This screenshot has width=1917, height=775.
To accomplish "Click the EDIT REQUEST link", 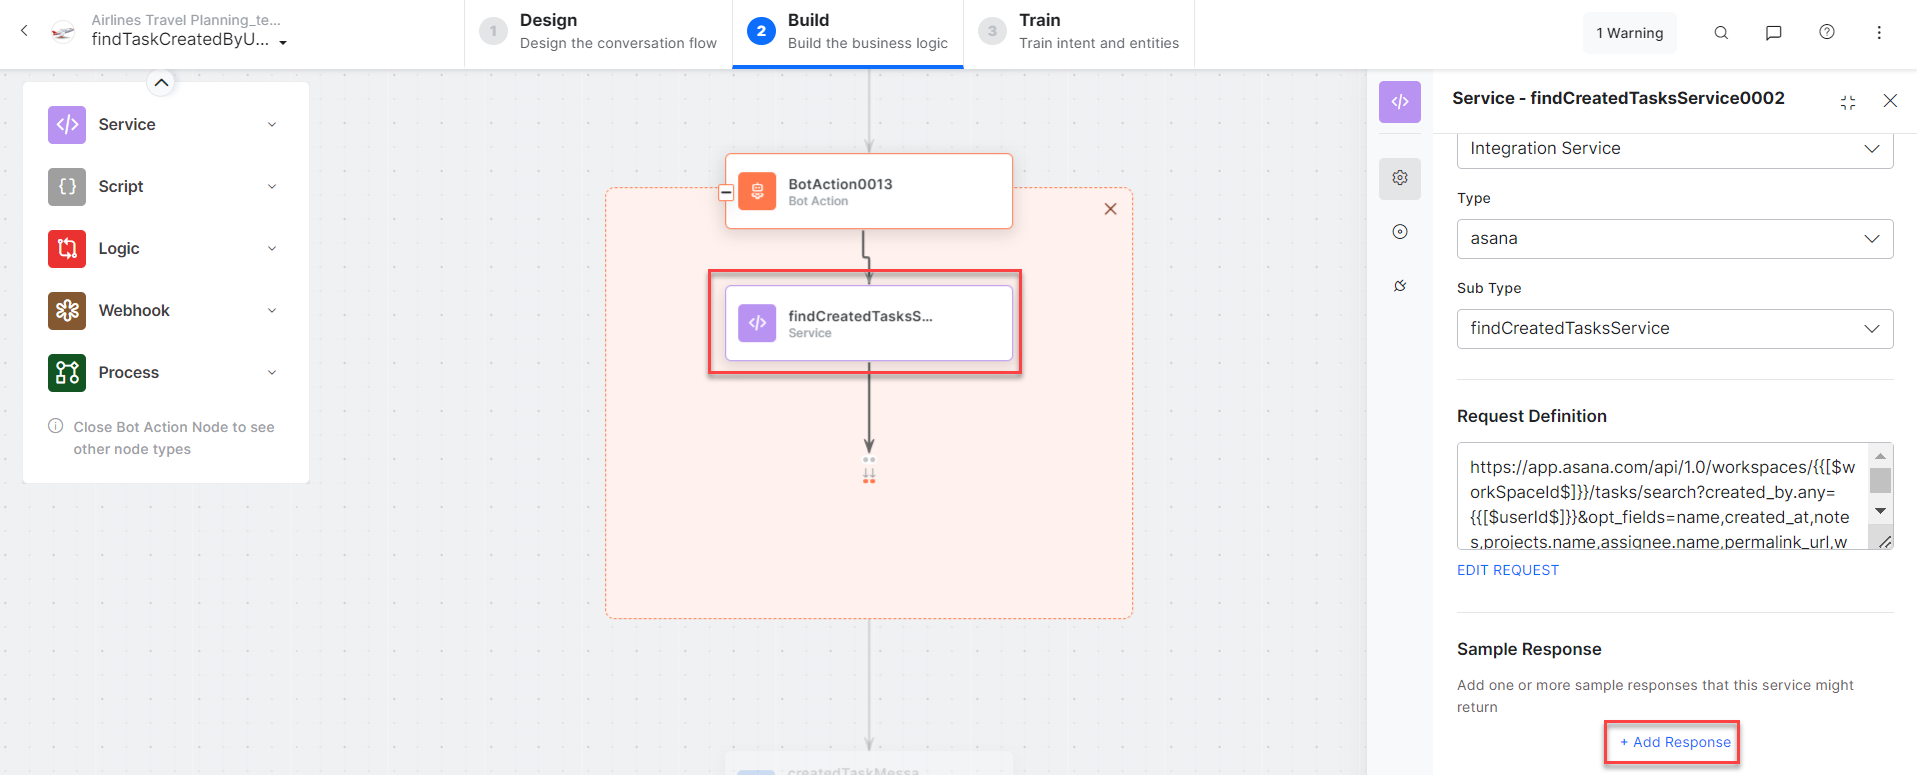I will tap(1507, 570).
